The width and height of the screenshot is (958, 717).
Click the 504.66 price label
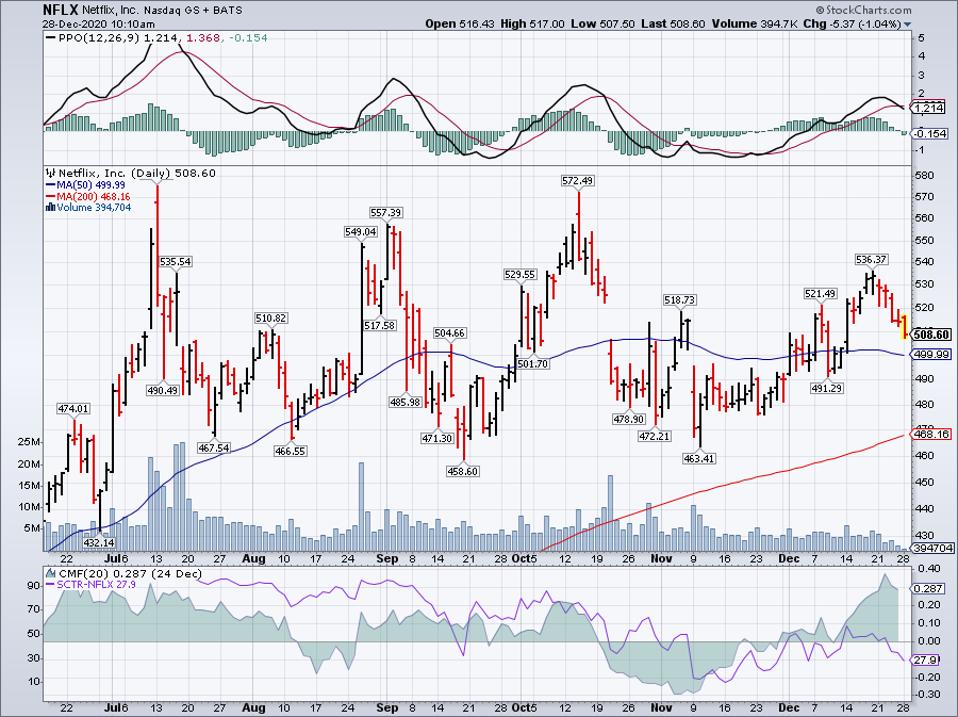pyautogui.click(x=449, y=333)
